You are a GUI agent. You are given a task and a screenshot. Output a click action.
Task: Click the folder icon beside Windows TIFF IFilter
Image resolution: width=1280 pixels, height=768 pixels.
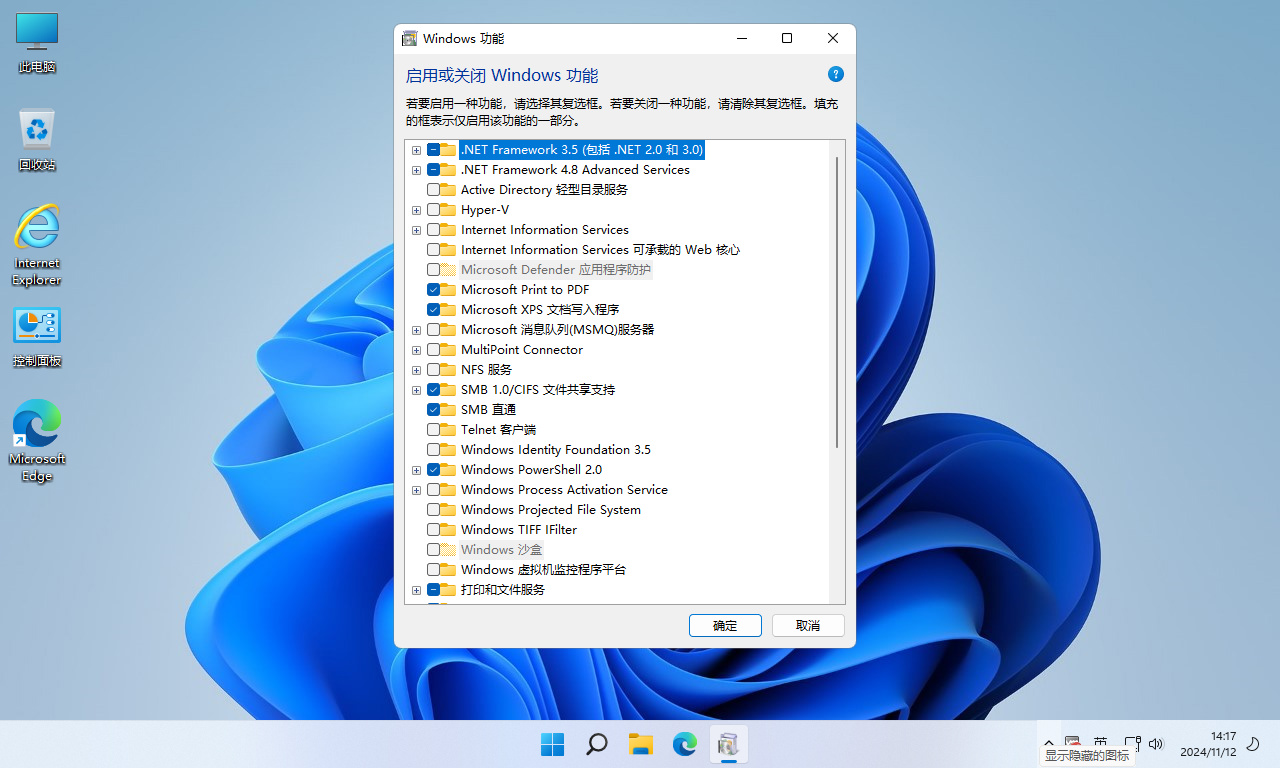click(448, 530)
